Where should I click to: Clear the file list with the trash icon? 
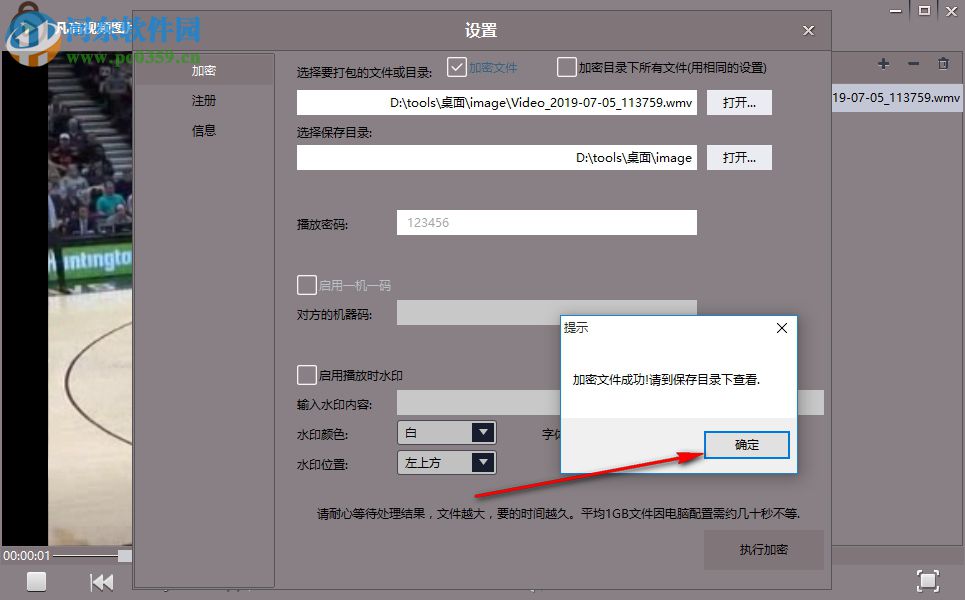pyautogui.click(x=943, y=63)
